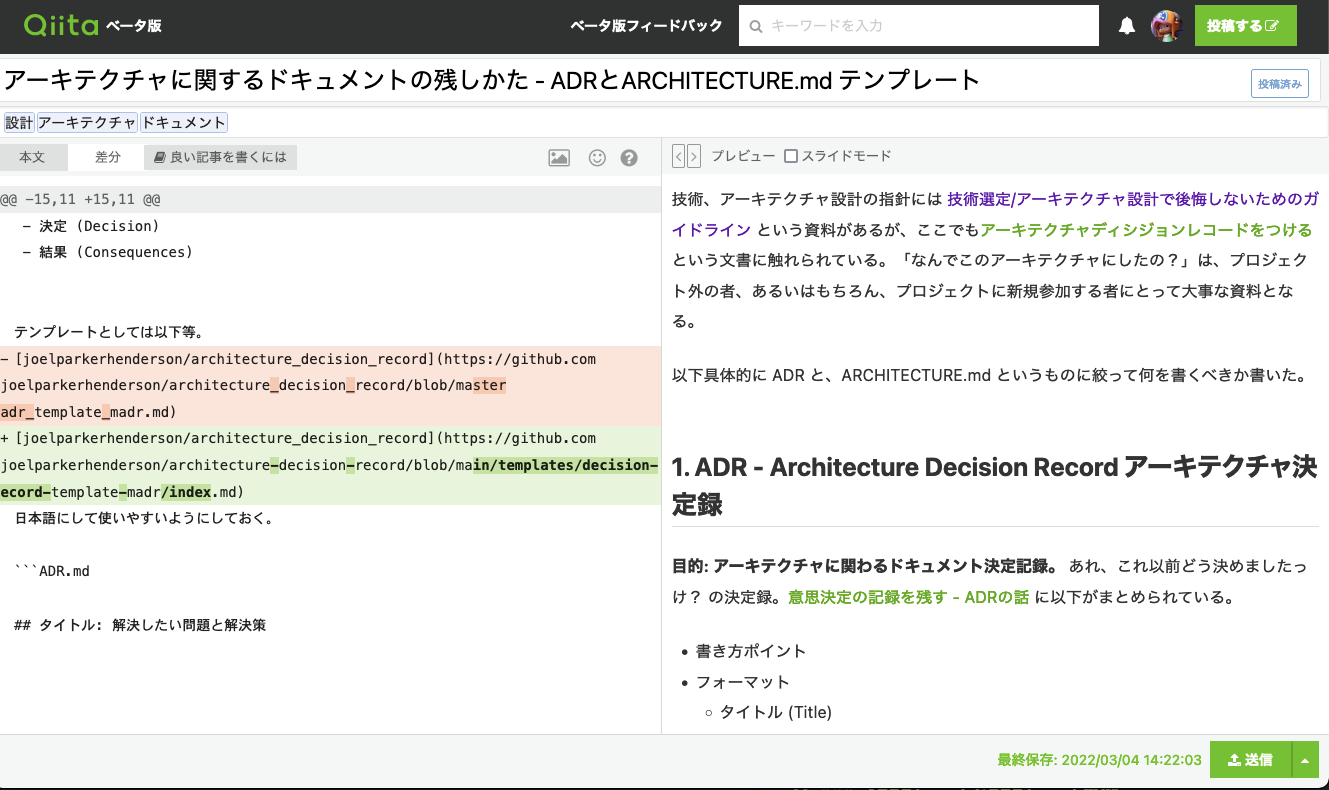Viewport: 1329px width, 790px height.
Task: Click the プレビュー label
Action: tap(743, 156)
